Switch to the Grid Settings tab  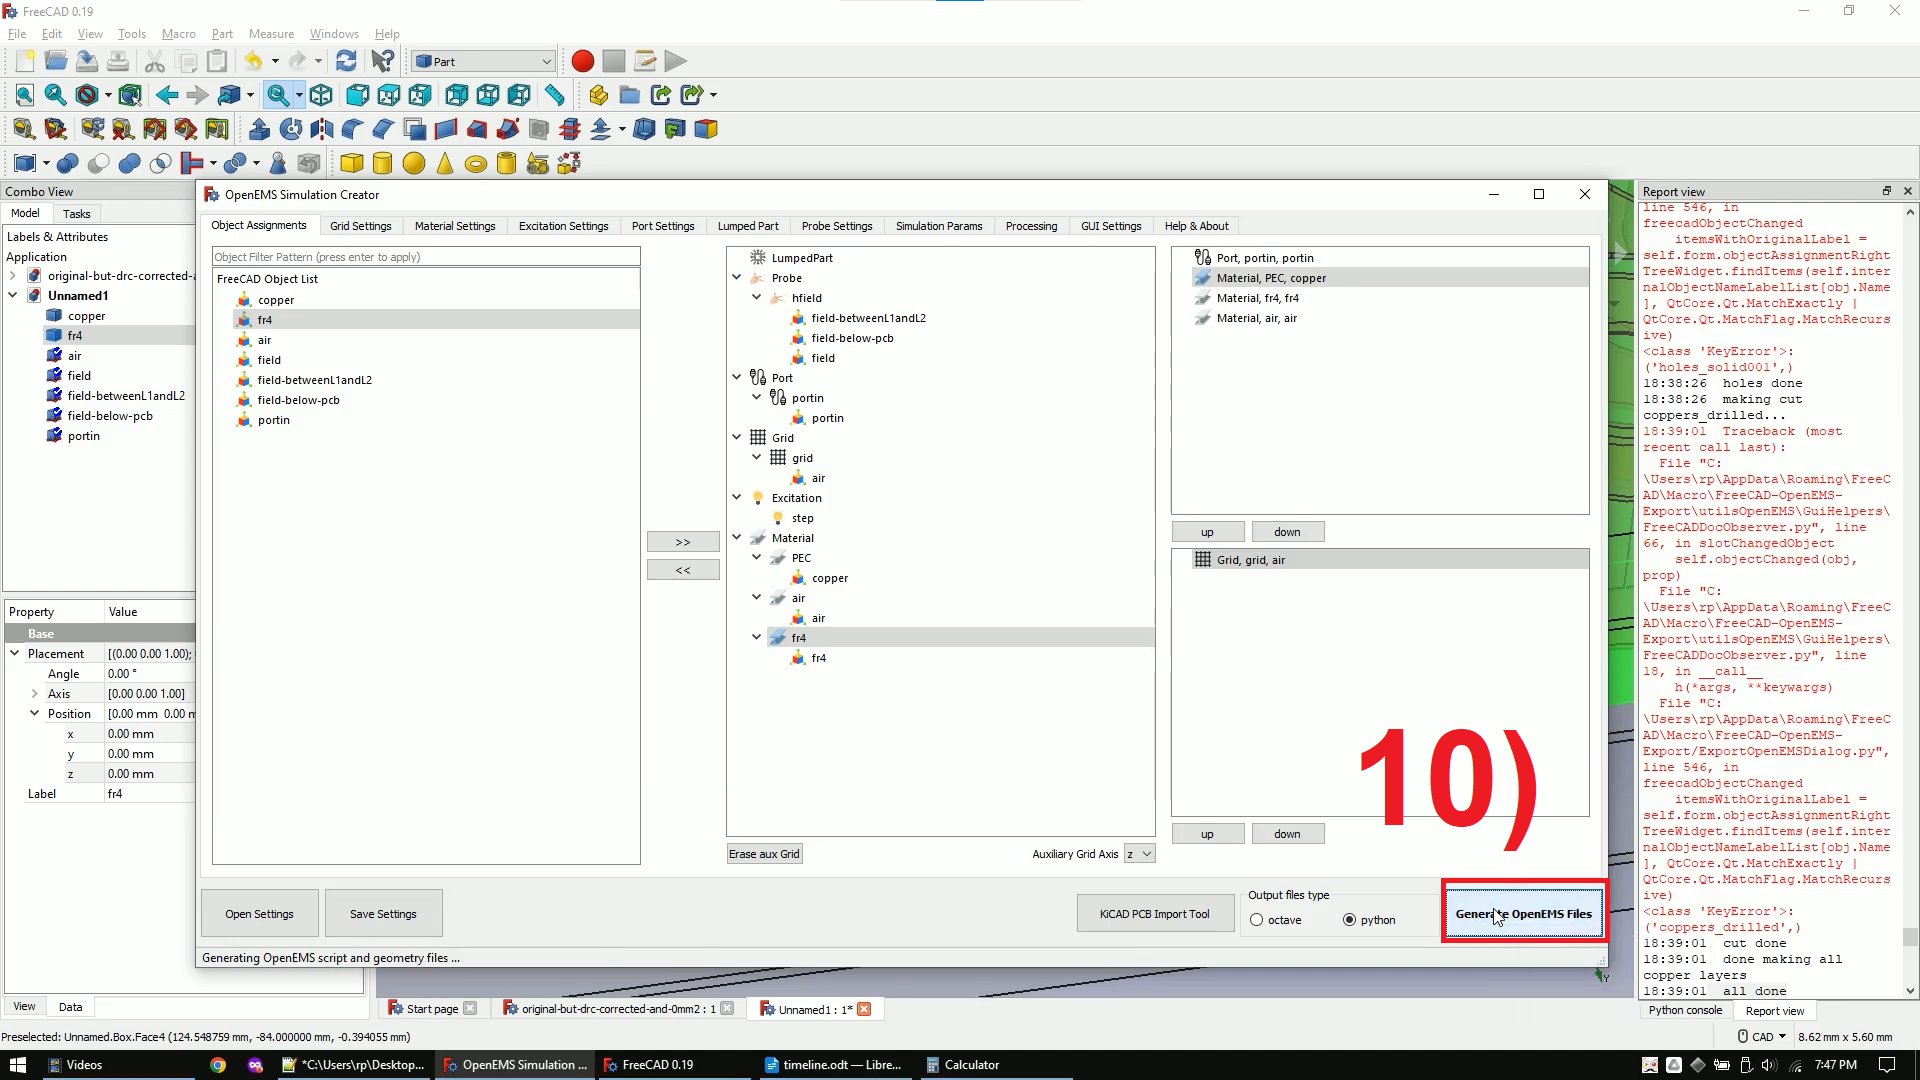[x=361, y=226]
